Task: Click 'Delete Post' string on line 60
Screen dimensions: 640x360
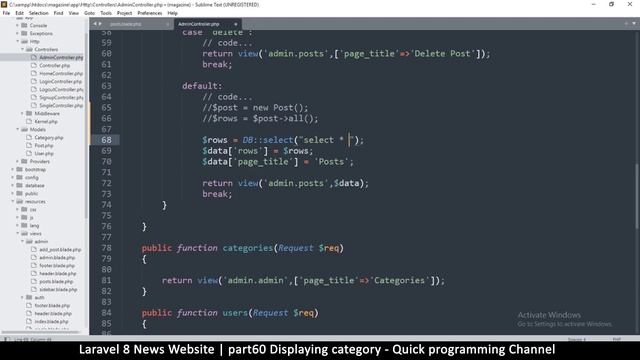Action: pyautogui.click(x=442, y=53)
